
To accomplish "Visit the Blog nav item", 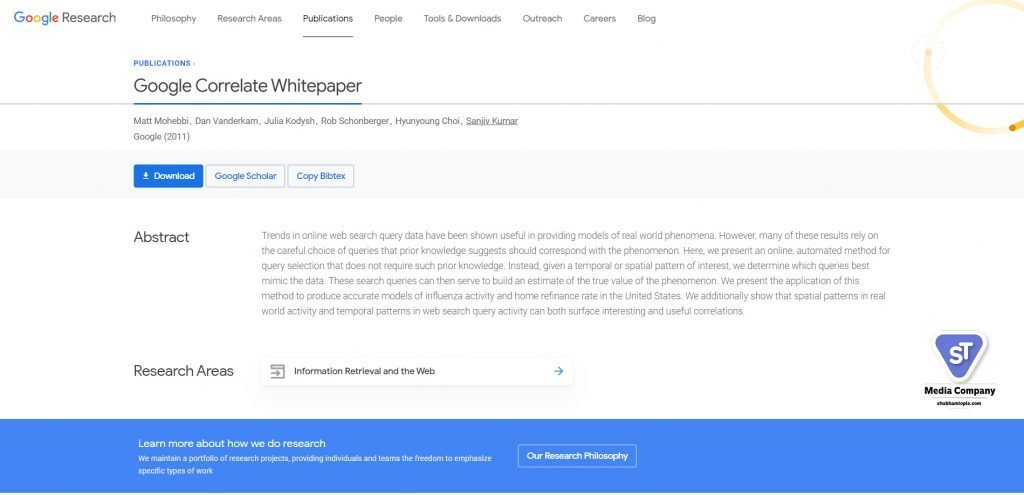I will (x=647, y=18).
